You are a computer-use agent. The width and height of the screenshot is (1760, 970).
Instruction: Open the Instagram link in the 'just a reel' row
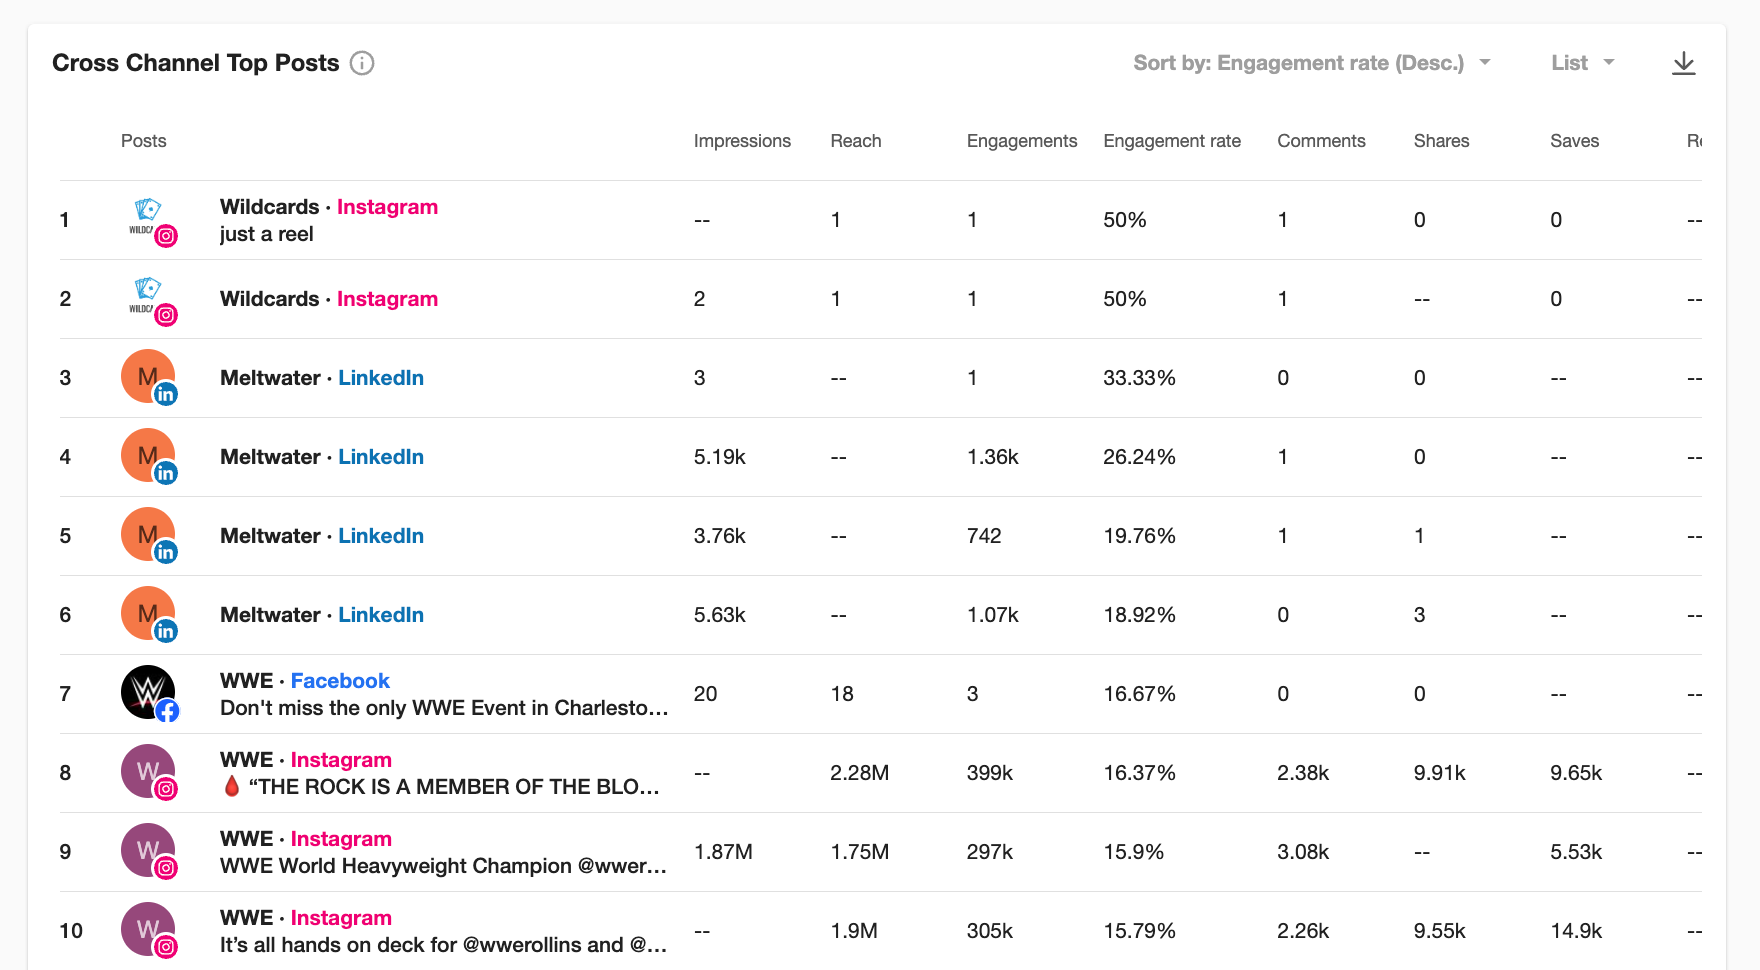pyautogui.click(x=387, y=207)
